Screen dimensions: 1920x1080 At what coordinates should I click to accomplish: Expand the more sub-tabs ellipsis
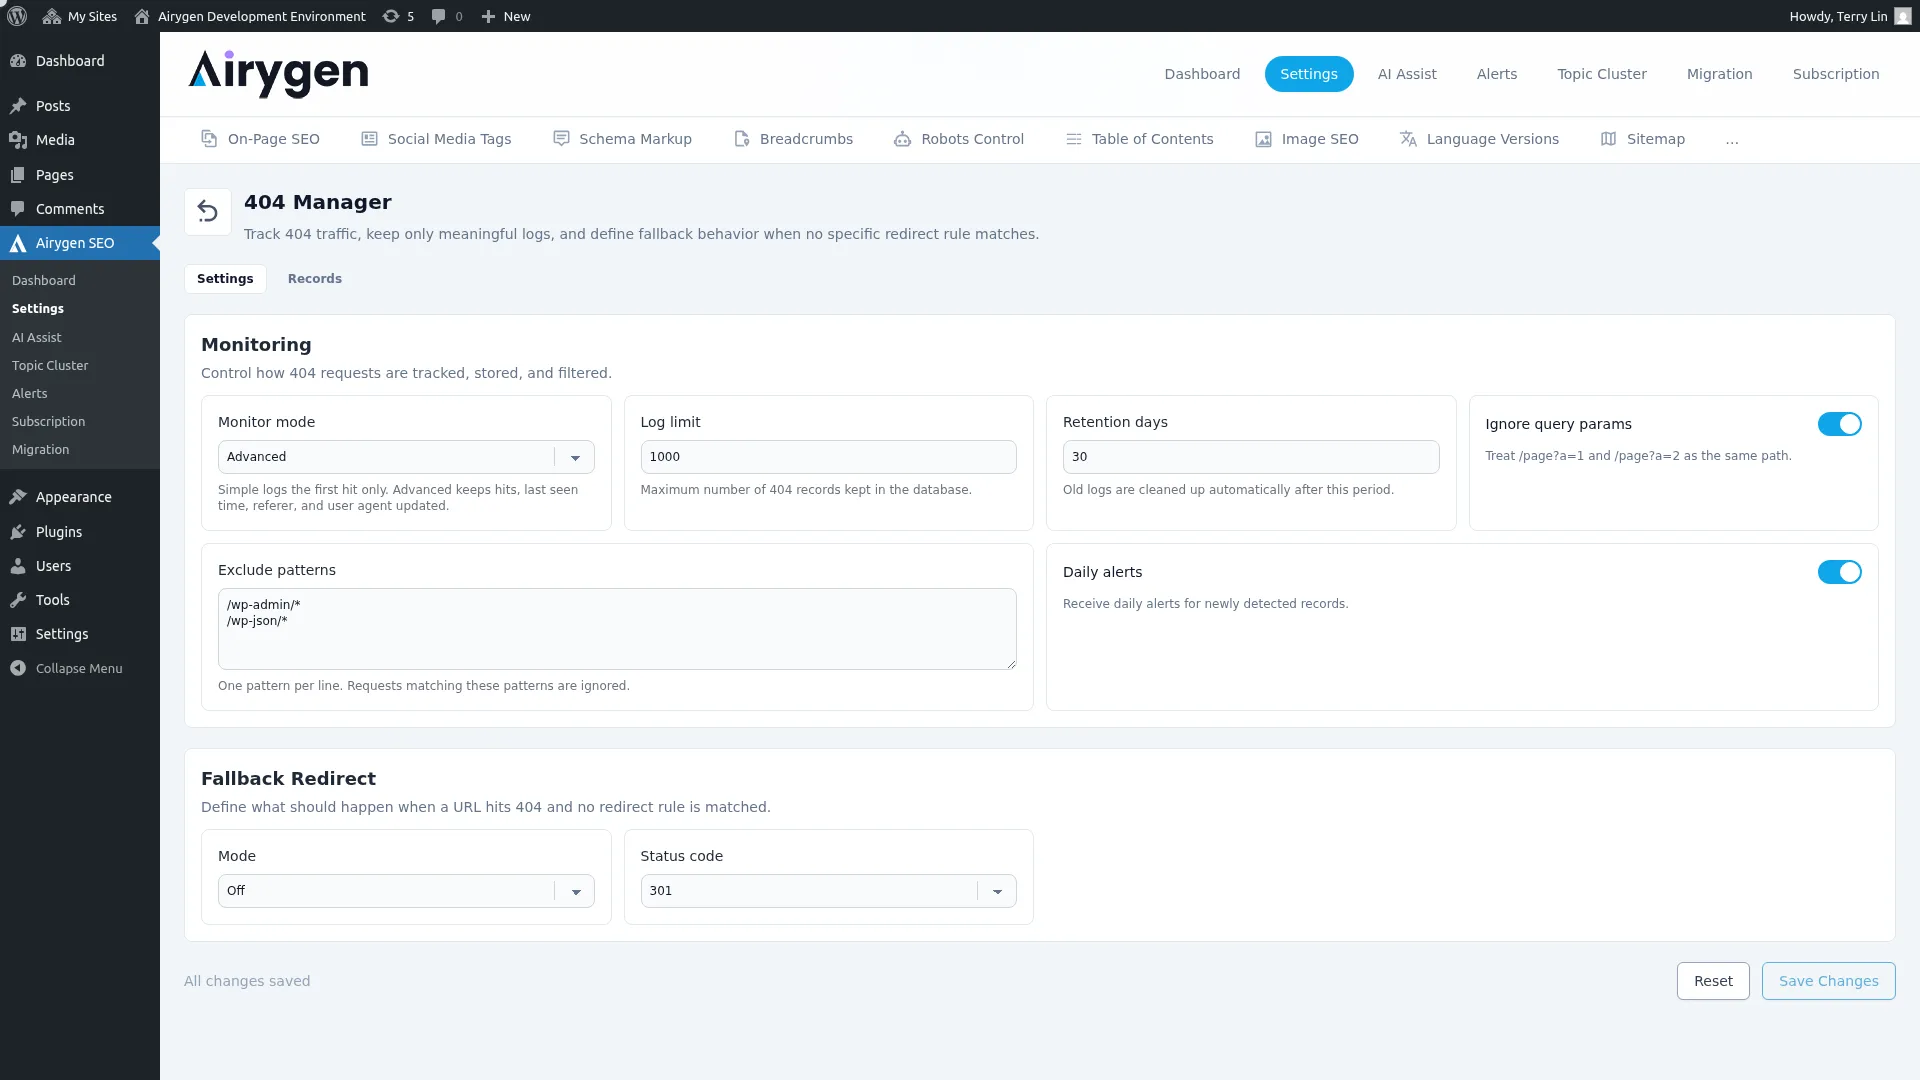(1732, 140)
